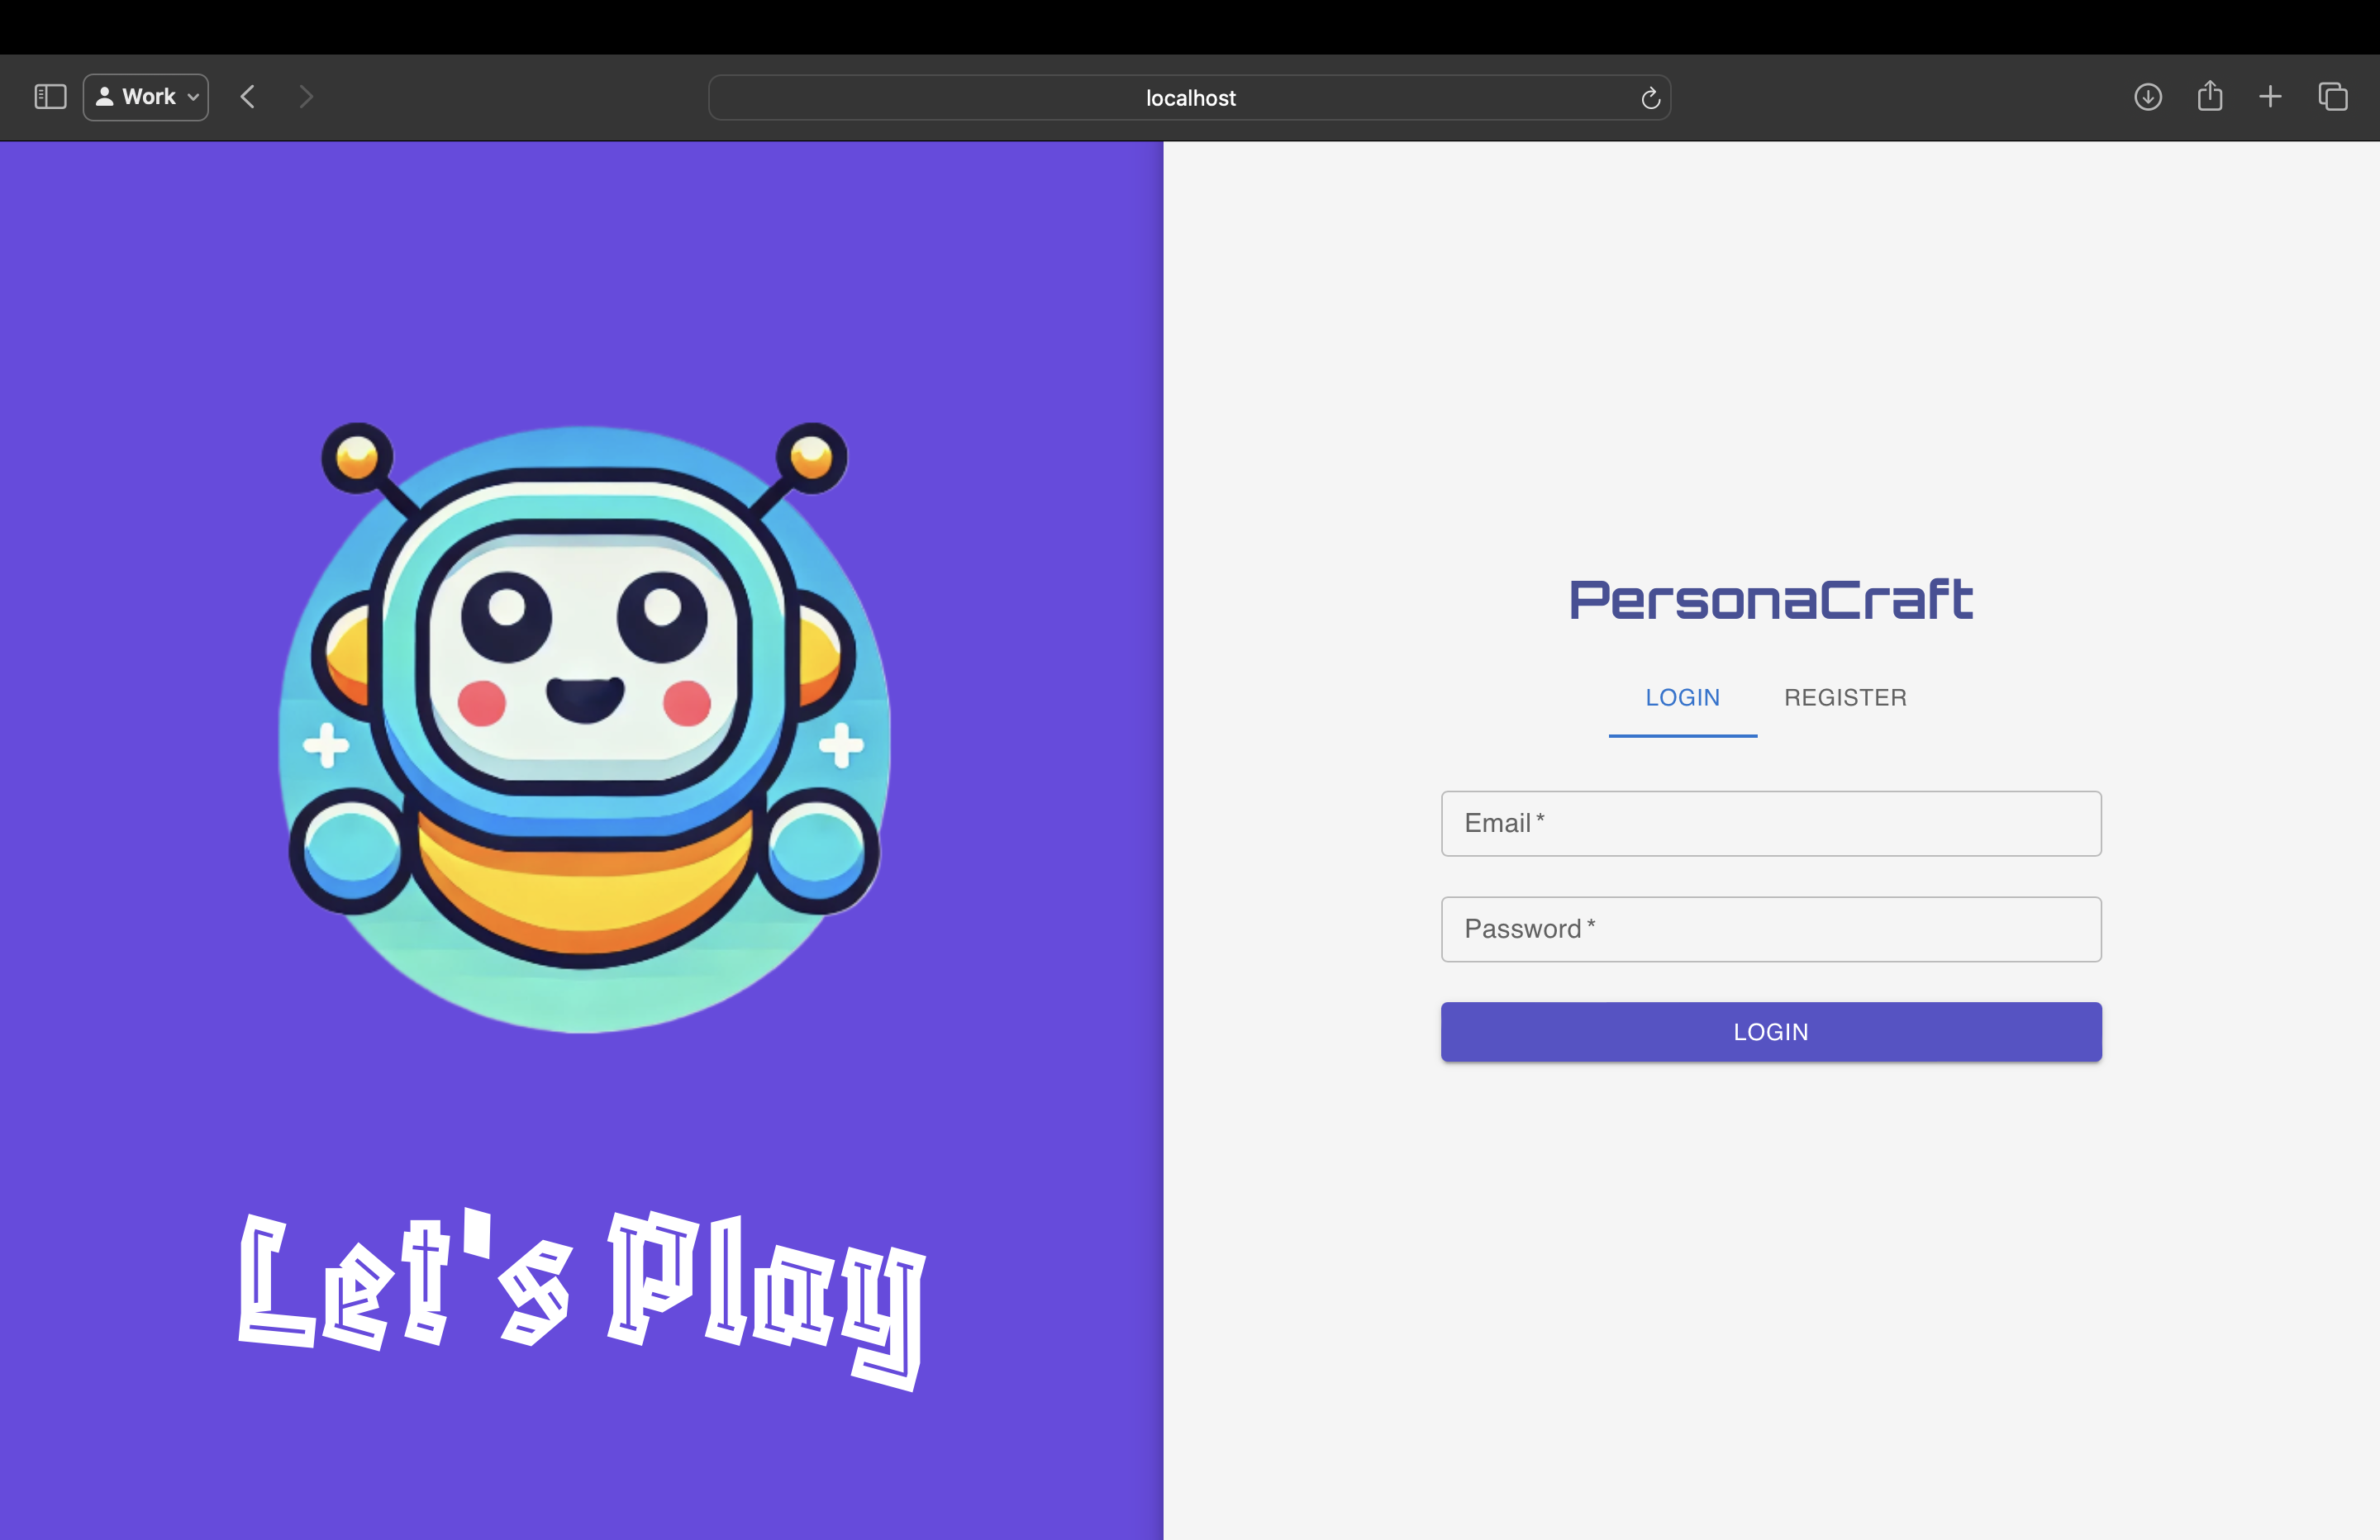This screenshot has width=2380, height=1540.
Task: Click the PersonaCraft title logo
Action: [1770, 600]
